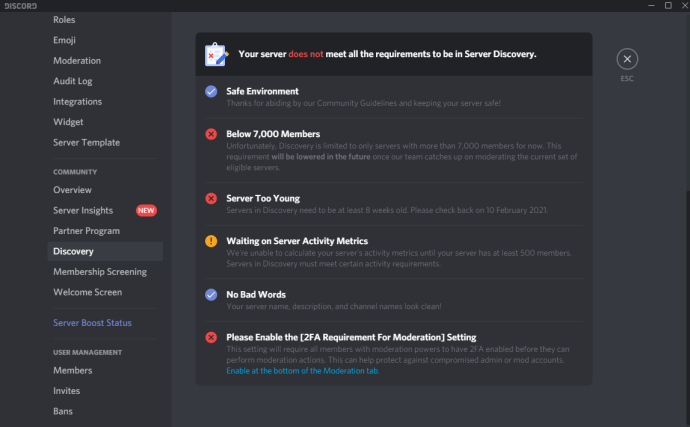The height and width of the screenshot is (427, 690).
Task: Select the Discovery tab
Action: (x=105, y=251)
